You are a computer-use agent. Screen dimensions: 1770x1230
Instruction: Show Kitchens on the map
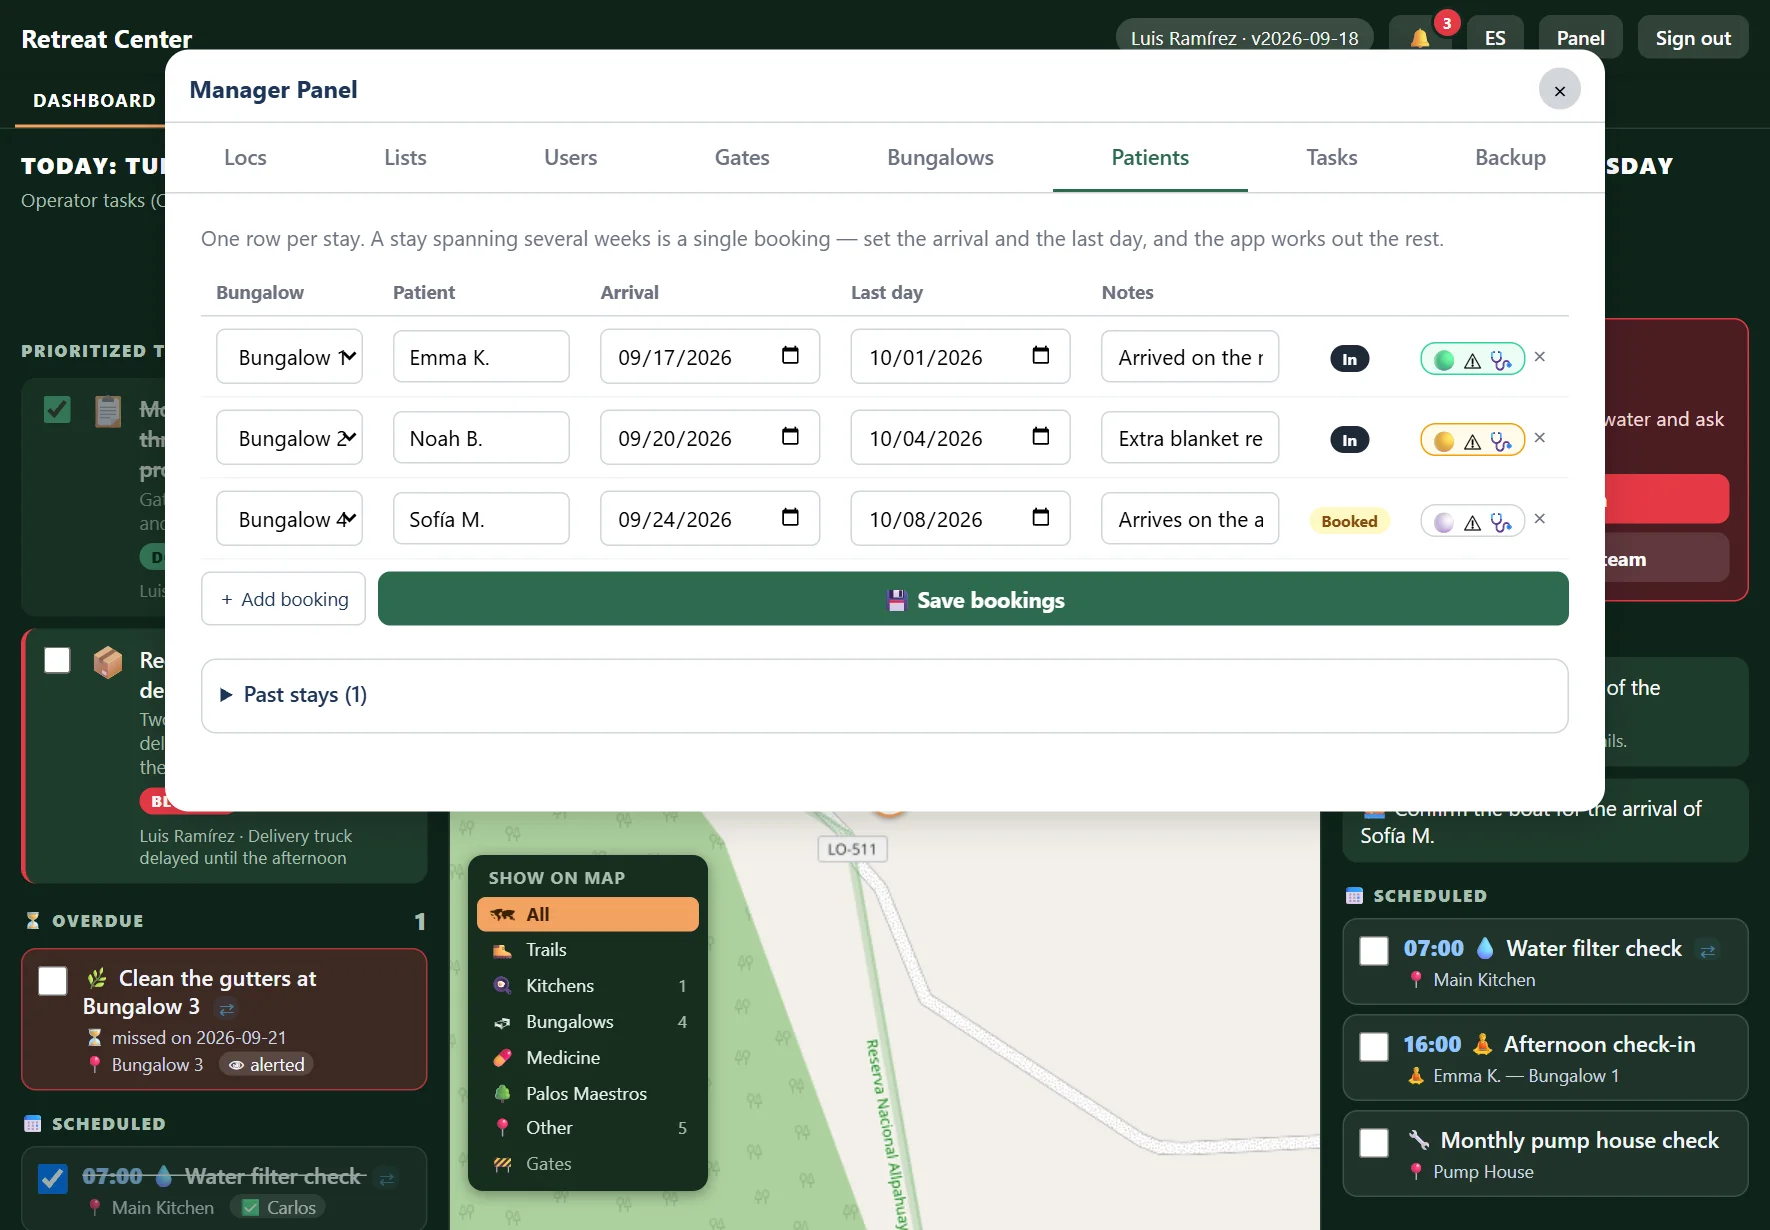[588, 986]
